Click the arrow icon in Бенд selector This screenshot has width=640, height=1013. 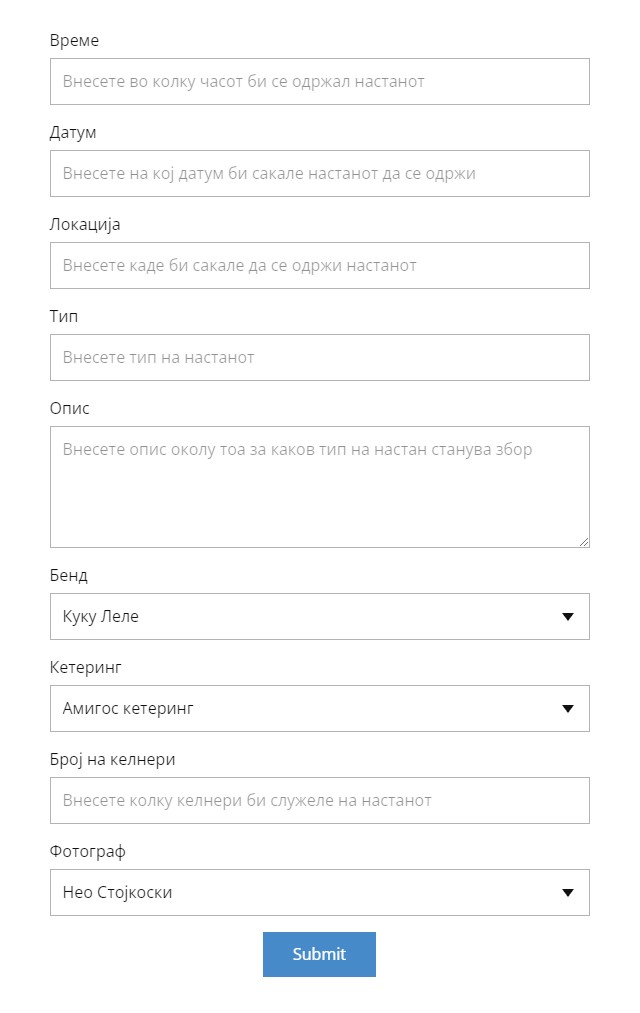click(568, 617)
